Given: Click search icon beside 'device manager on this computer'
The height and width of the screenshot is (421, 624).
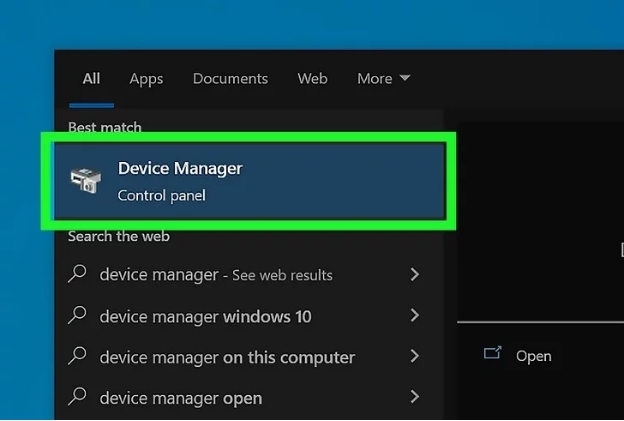Looking at the screenshot, I should point(78,357).
